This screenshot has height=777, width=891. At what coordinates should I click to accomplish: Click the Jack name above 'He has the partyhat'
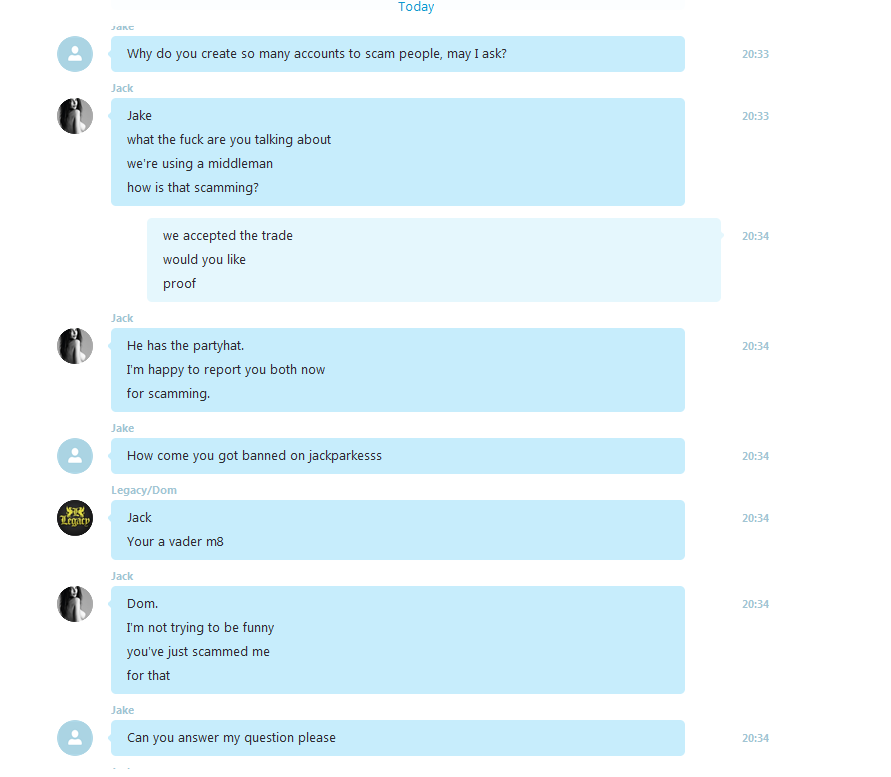(x=122, y=318)
